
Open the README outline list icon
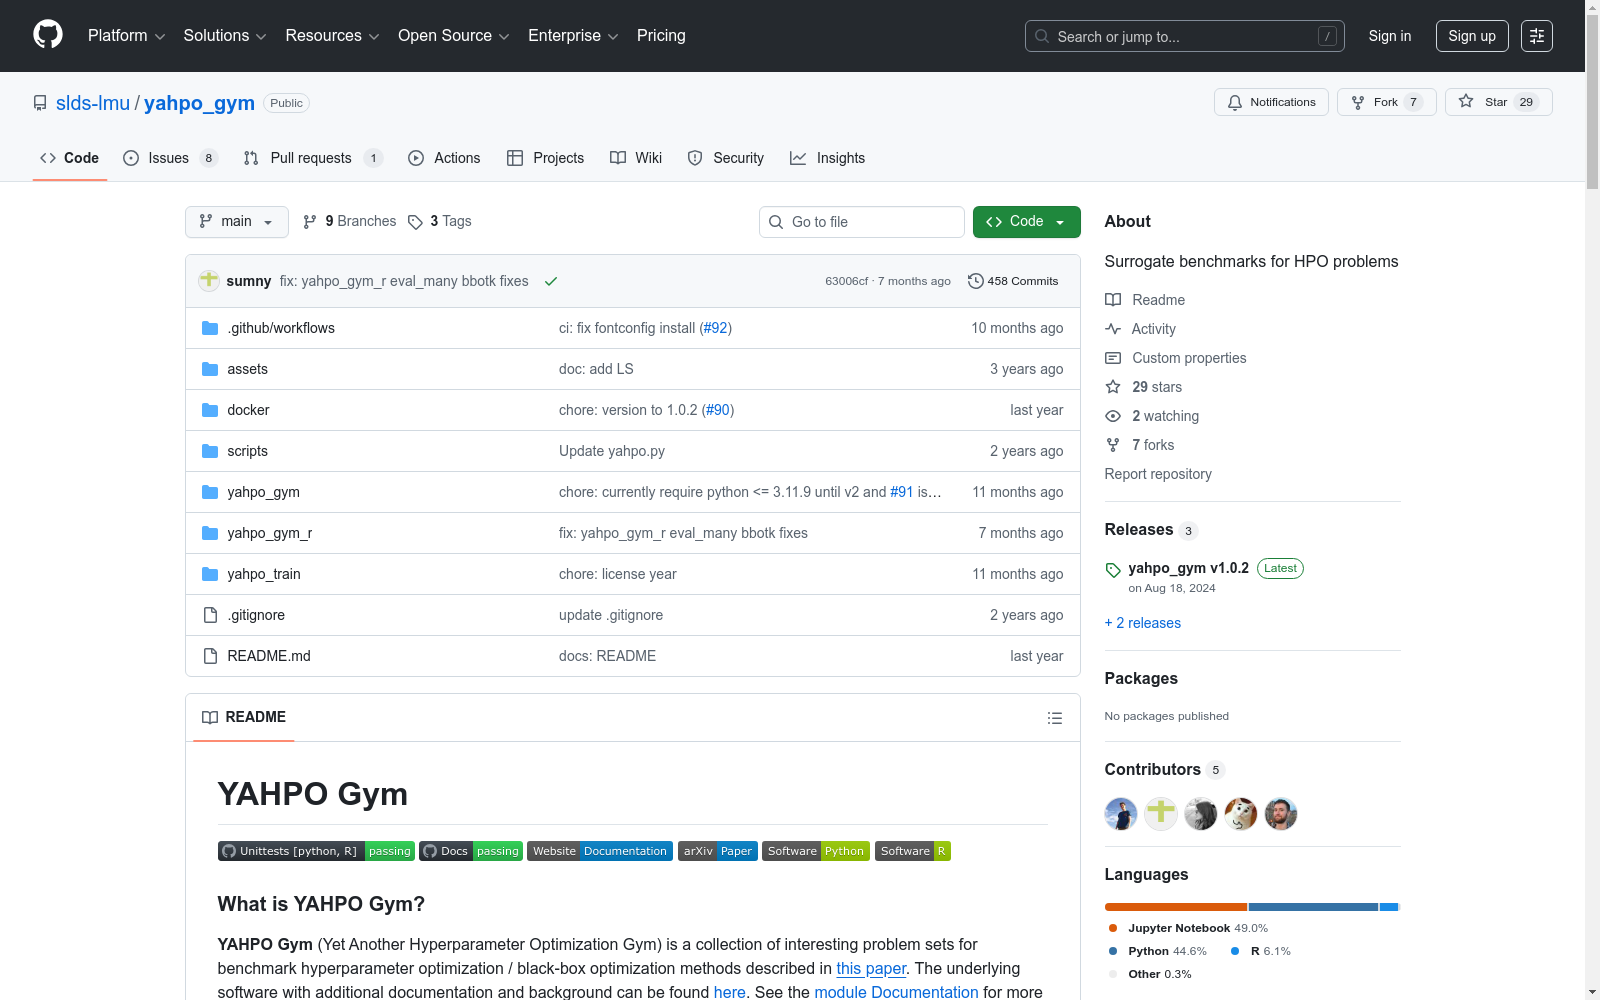pyautogui.click(x=1054, y=718)
